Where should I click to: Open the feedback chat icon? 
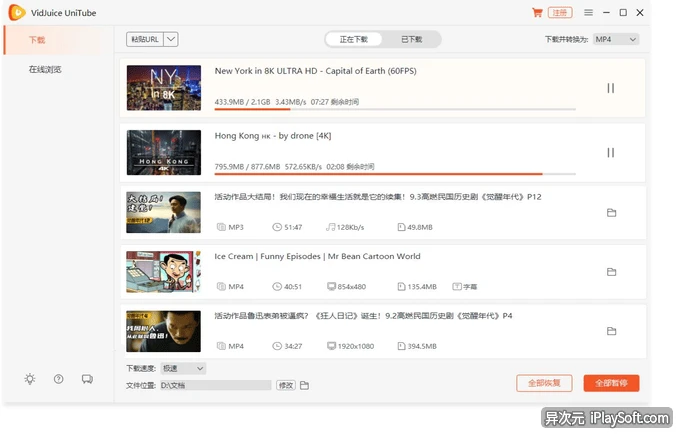[x=87, y=379]
